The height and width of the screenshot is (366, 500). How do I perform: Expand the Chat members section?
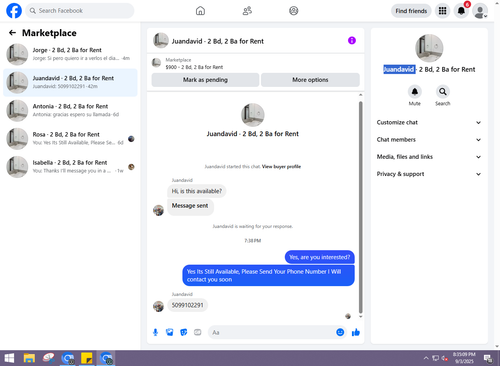[429, 140]
